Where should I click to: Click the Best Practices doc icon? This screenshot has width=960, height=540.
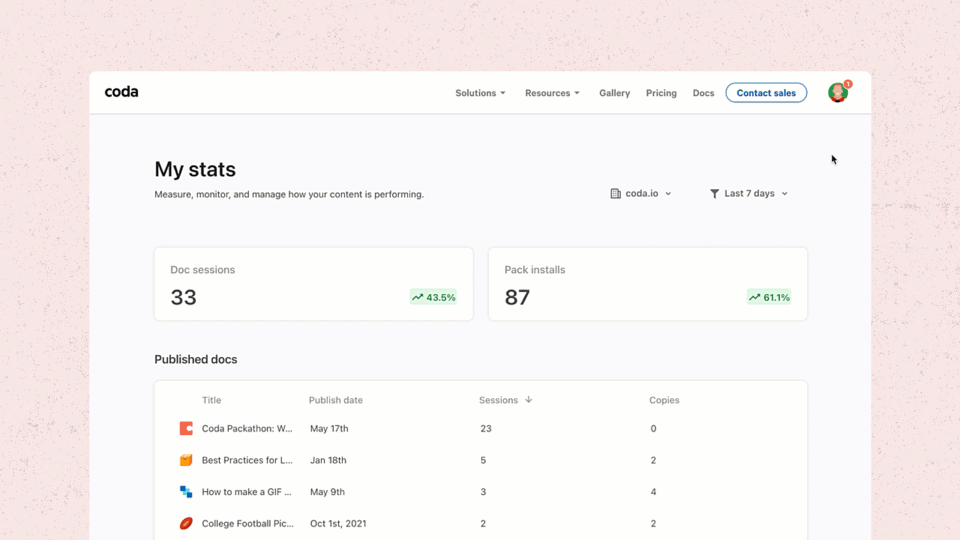pos(186,460)
